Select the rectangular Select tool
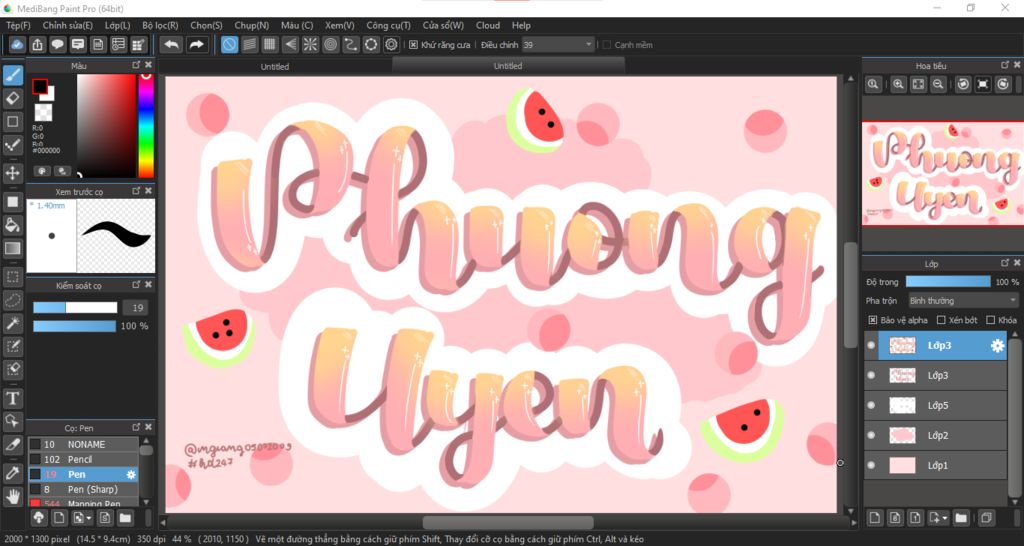The height and width of the screenshot is (546, 1024). [12, 277]
